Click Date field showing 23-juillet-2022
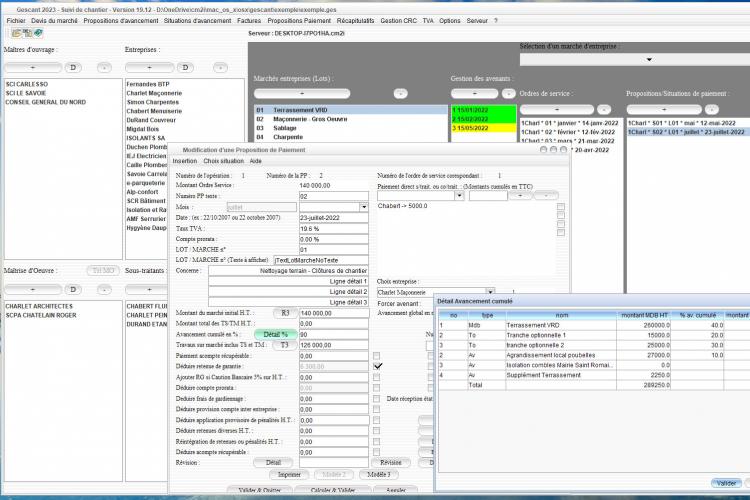 (333, 218)
